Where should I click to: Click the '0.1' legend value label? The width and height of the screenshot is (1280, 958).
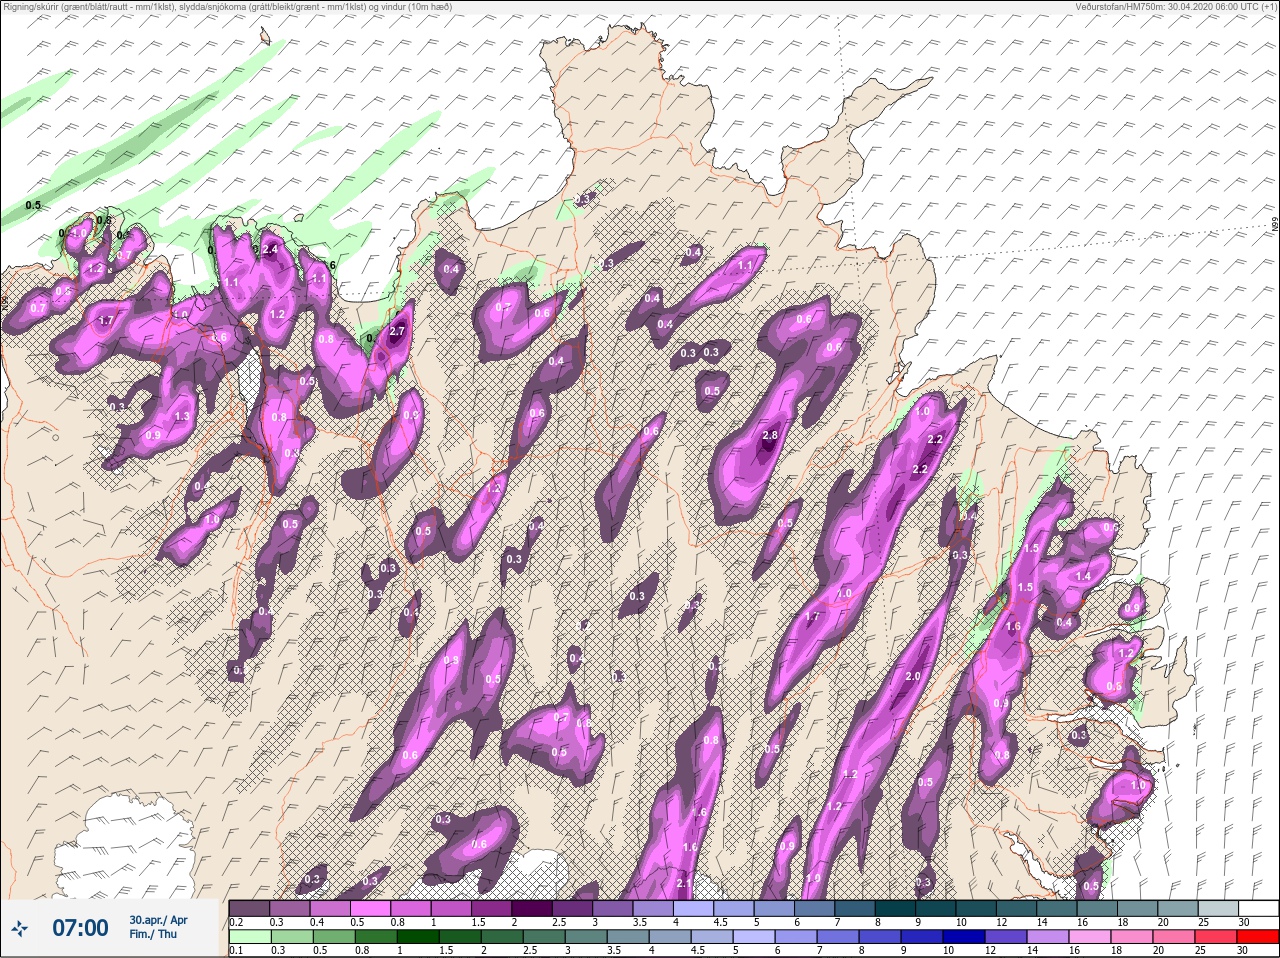(236, 951)
